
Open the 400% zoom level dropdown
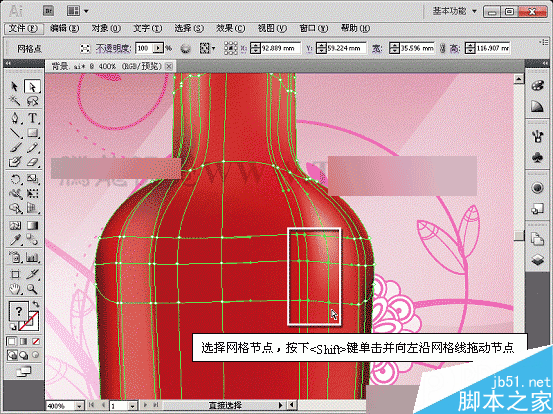click(79, 406)
